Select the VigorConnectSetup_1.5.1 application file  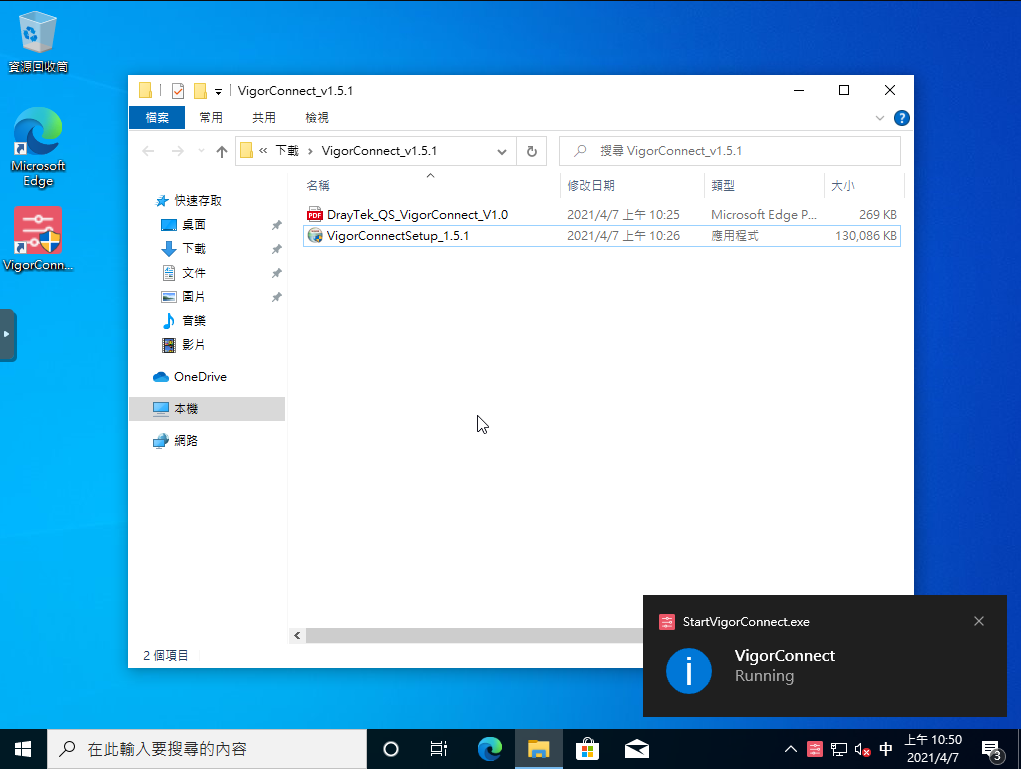(397, 236)
